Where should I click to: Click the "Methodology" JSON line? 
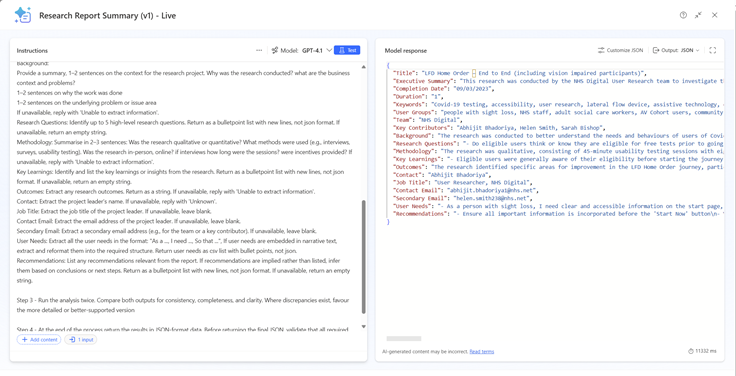coord(558,151)
